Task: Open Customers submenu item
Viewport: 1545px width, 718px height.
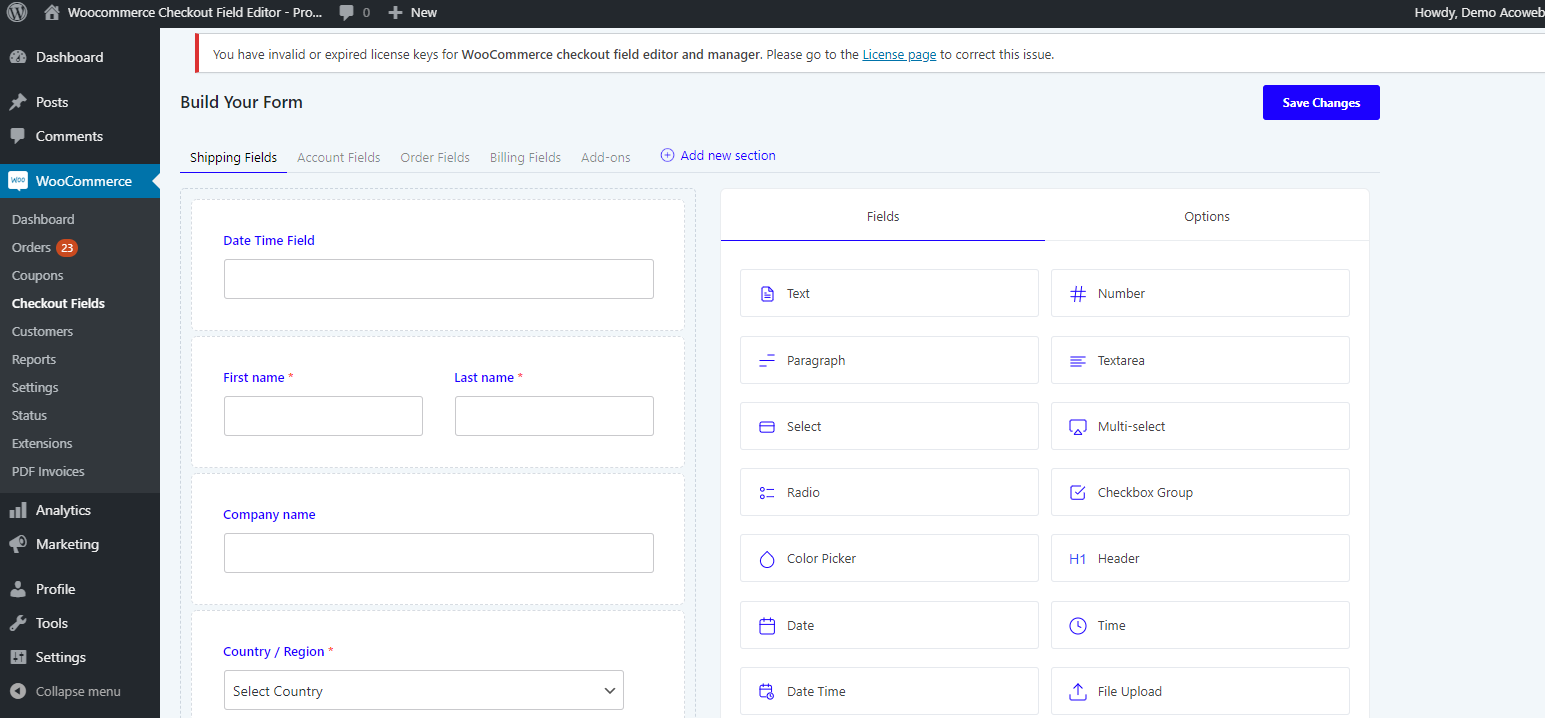Action: click(42, 331)
